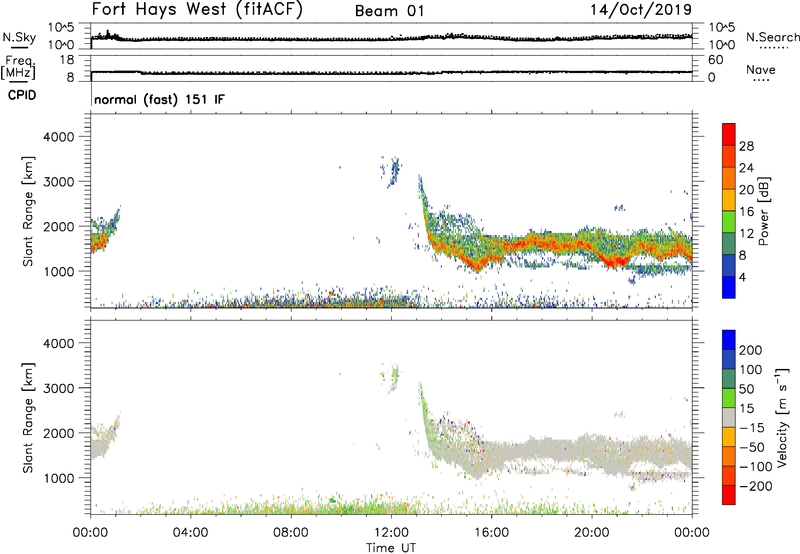Click the '20:00' time tick label
The width and height of the screenshot is (800, 554).
(591, 533)
